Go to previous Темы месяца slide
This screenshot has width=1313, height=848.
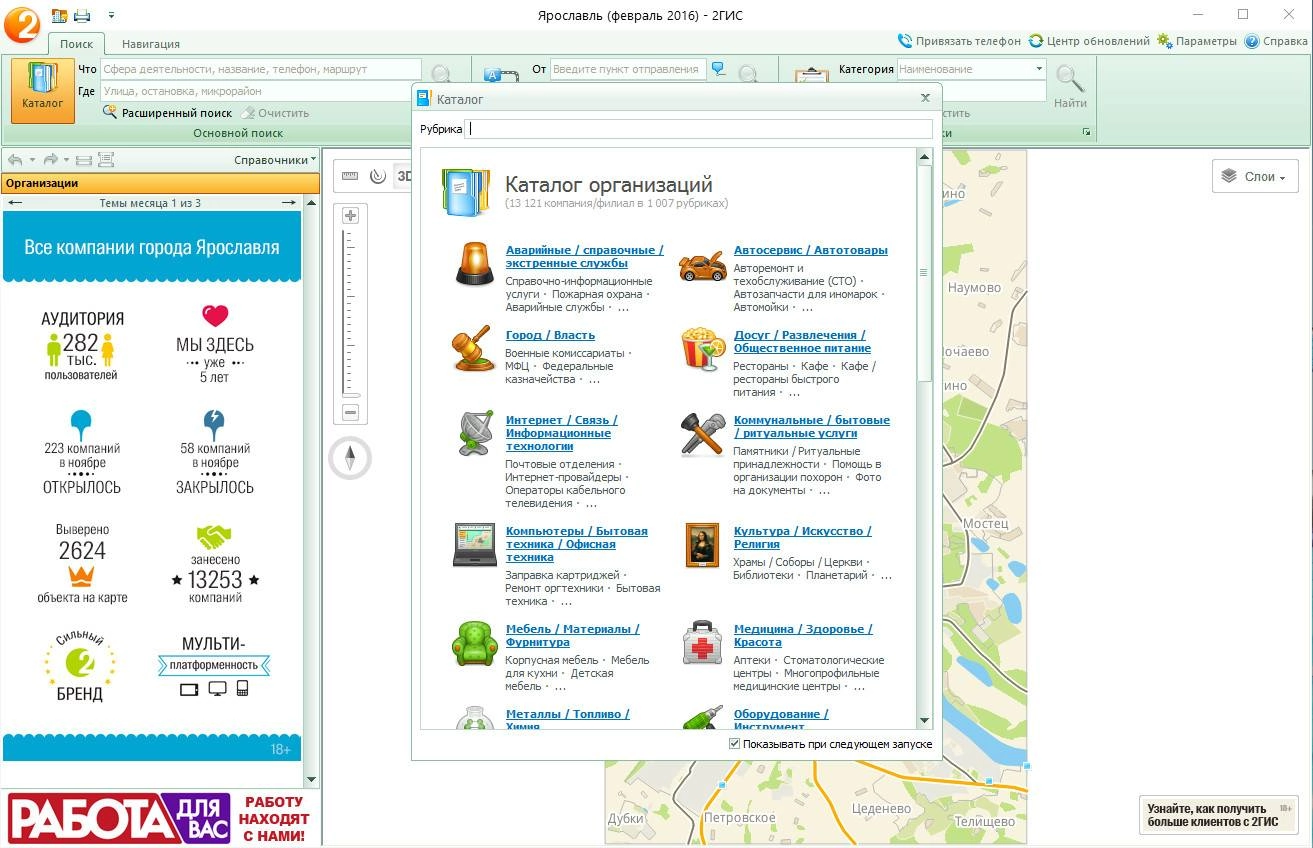pos(14,203)
